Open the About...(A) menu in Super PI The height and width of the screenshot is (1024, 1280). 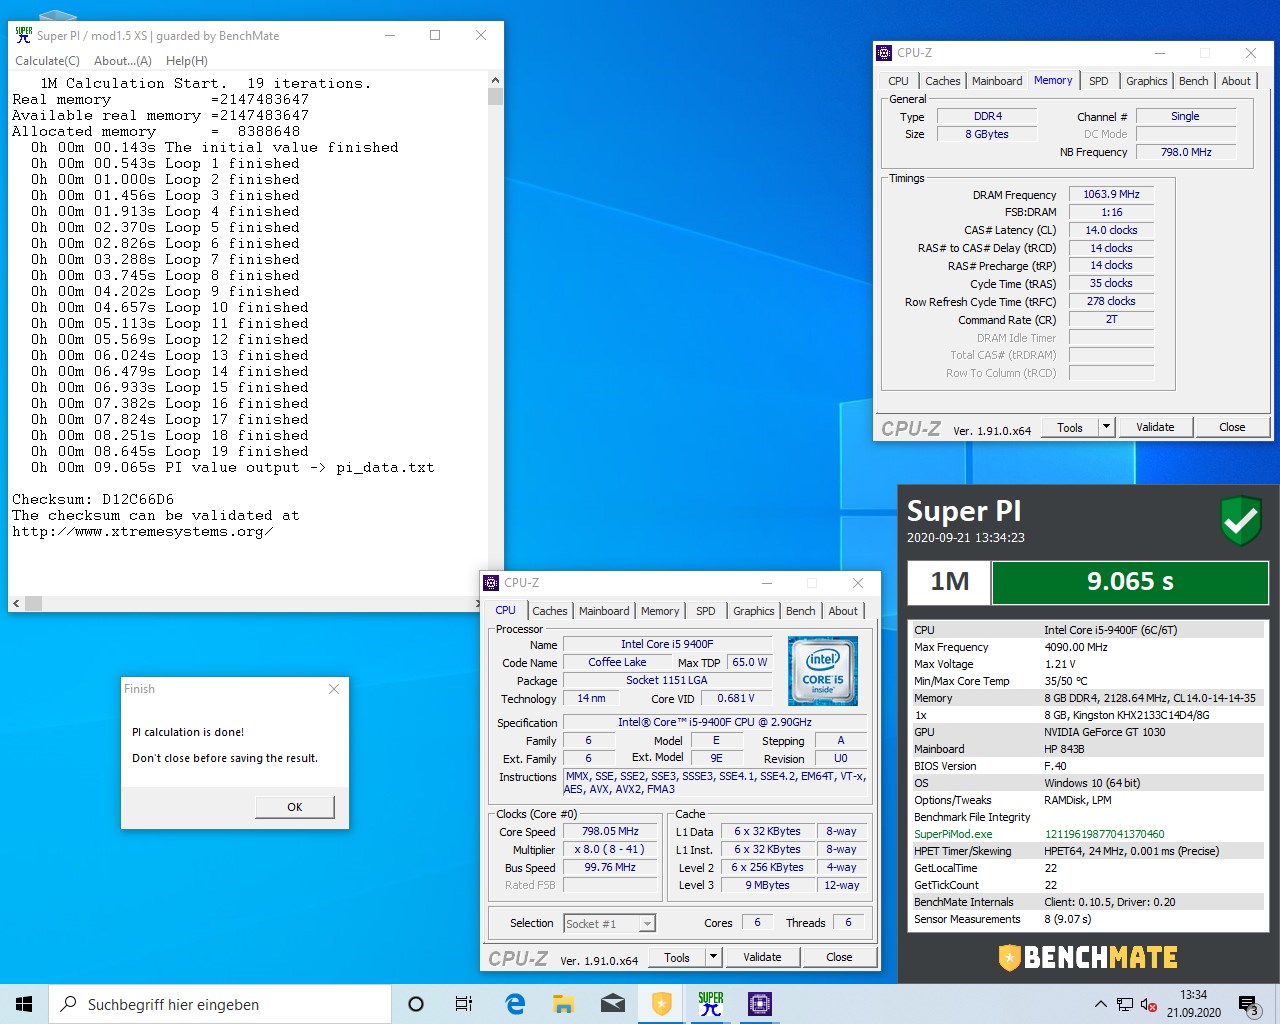(122, 61)
